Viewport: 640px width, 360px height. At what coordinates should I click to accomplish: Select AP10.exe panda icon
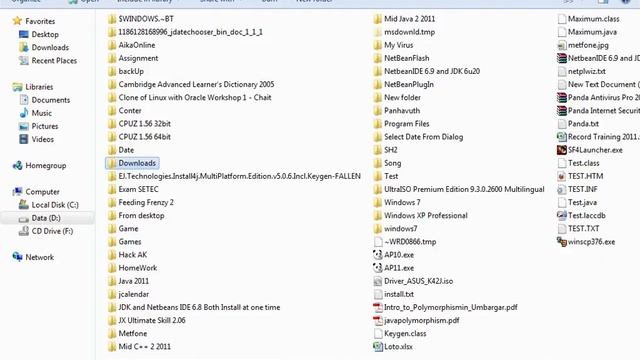(x=378, y=255)
